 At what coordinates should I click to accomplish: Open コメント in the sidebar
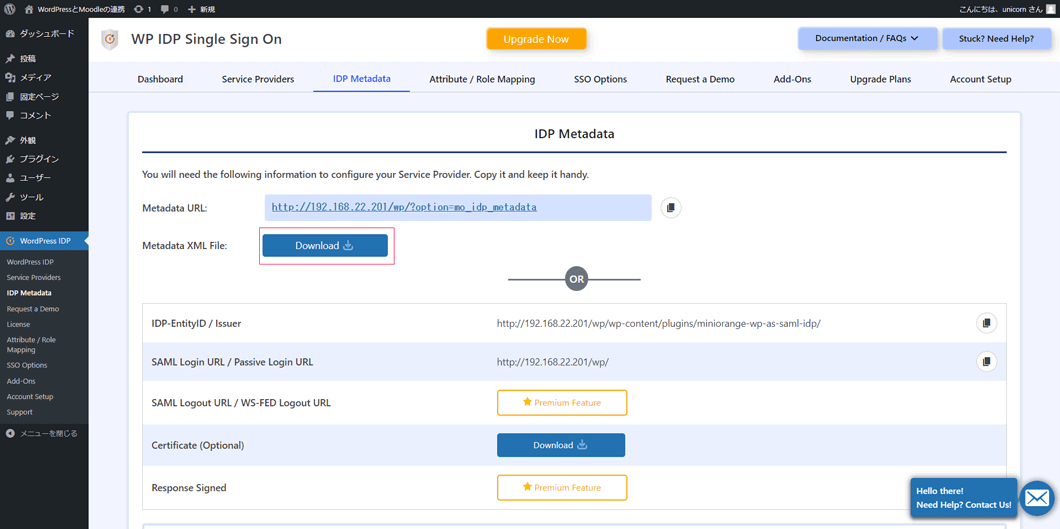[x=44, y=116]
